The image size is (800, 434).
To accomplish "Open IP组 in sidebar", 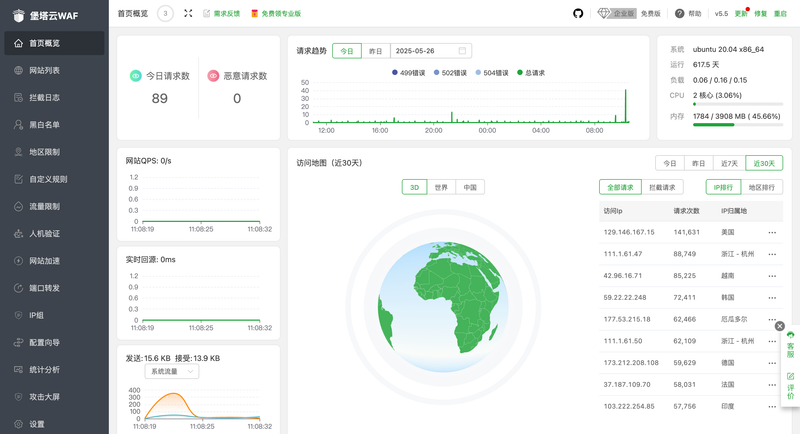I will click(x=54, y=315).
